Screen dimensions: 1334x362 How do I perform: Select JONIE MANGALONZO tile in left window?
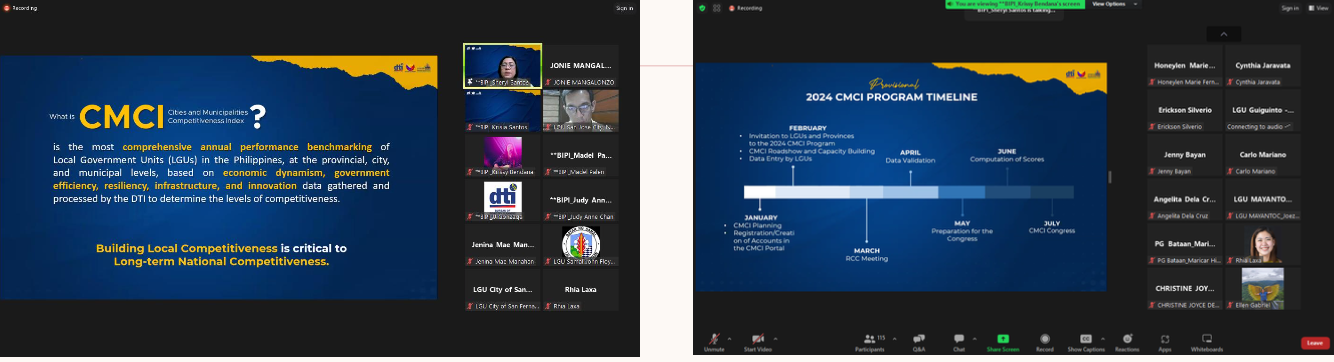(x=580, y=65)
